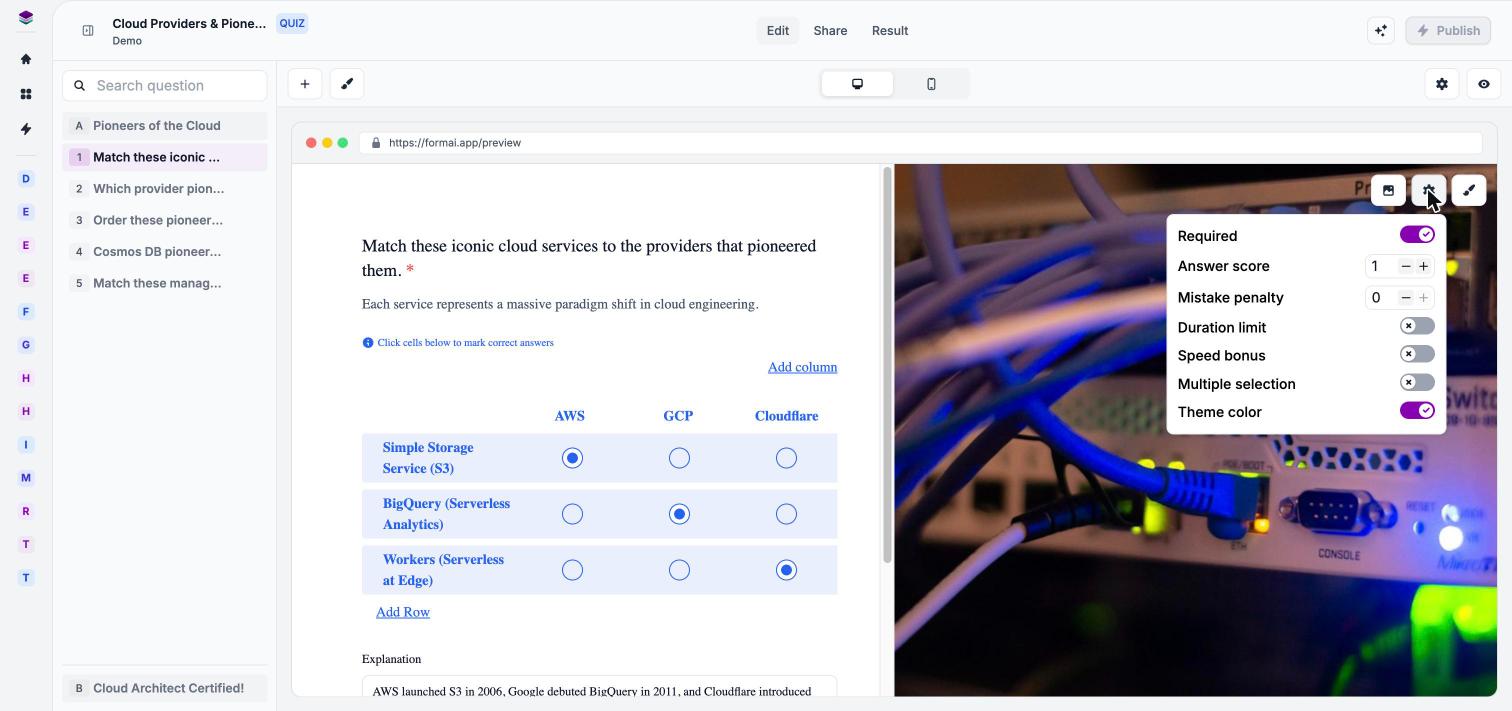Screen dimensions: 1512x711
Task: Click the Explanation text box
Action: [x=599, y=687]
